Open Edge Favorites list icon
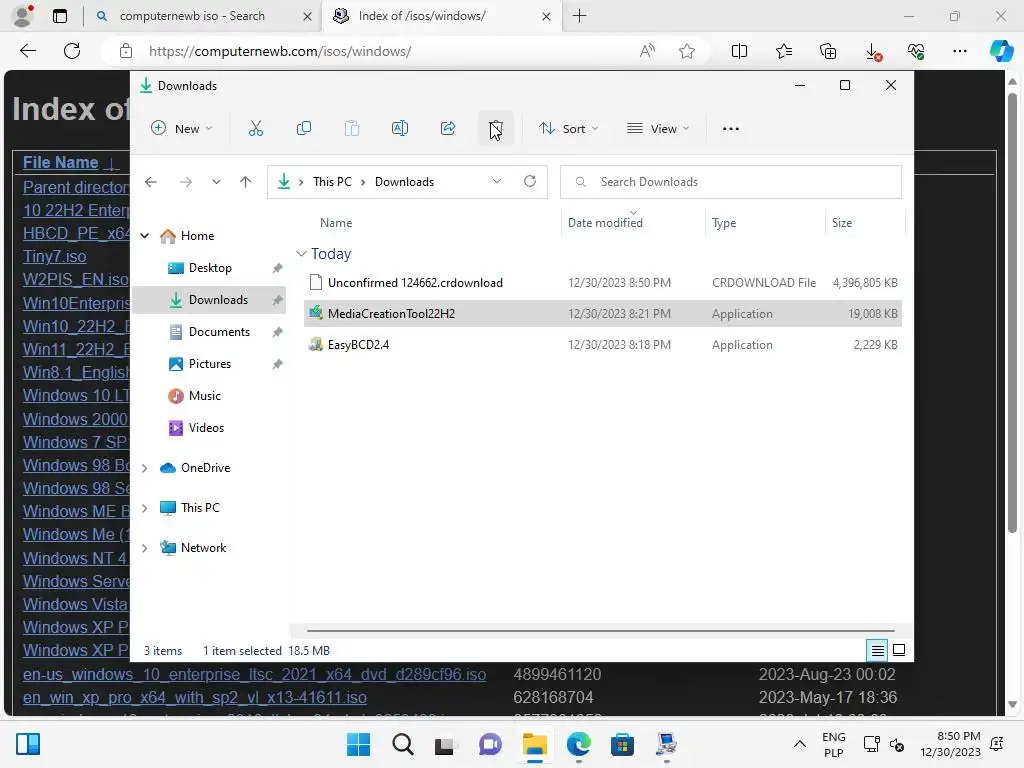 tap(784, 51)
